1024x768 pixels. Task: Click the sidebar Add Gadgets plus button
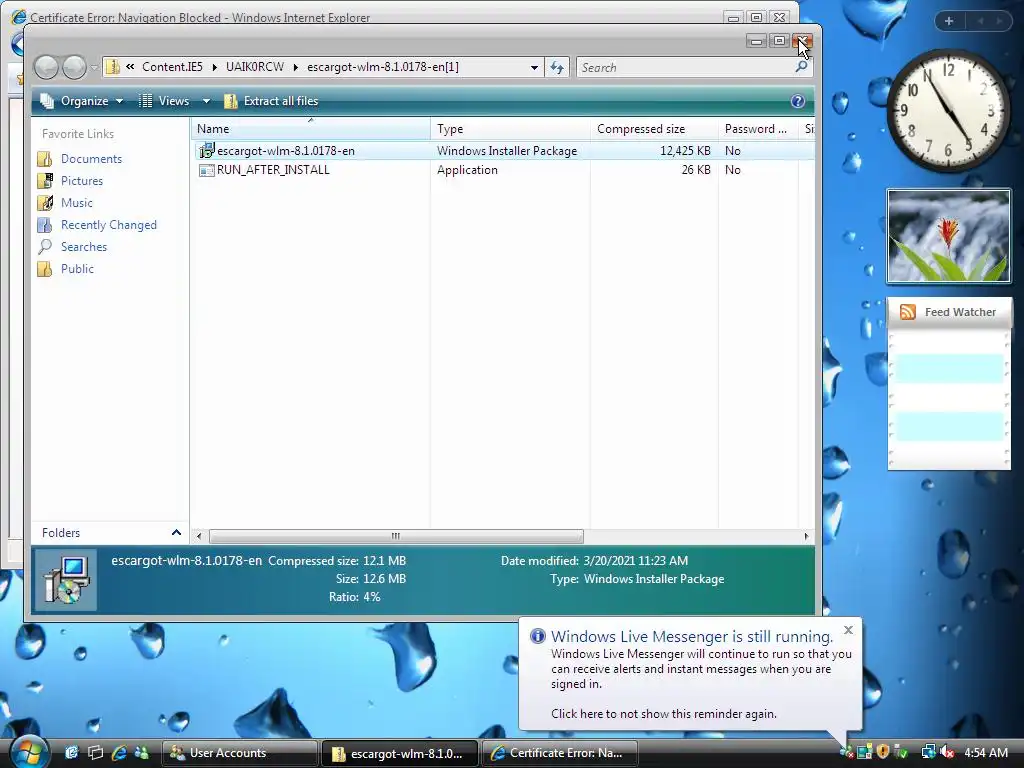point(949,21)
